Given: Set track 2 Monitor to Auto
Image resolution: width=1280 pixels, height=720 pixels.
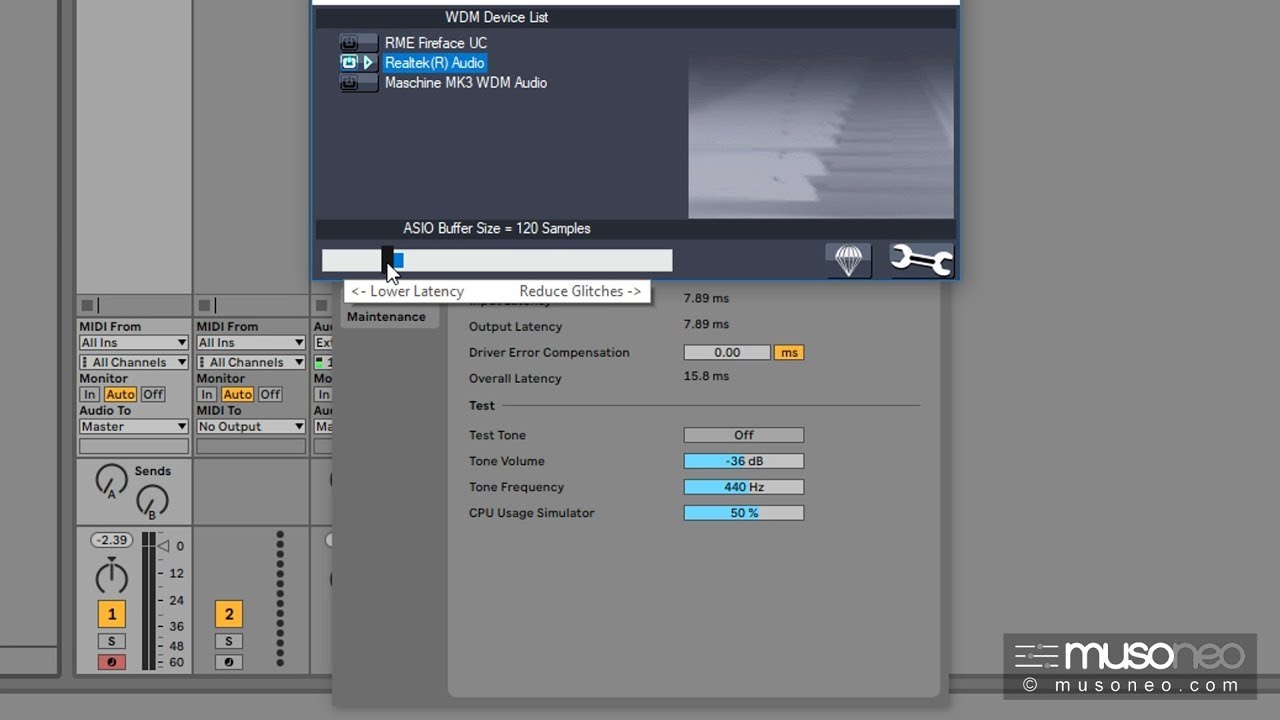Looking at the screenshot, I should coord(237,394).
